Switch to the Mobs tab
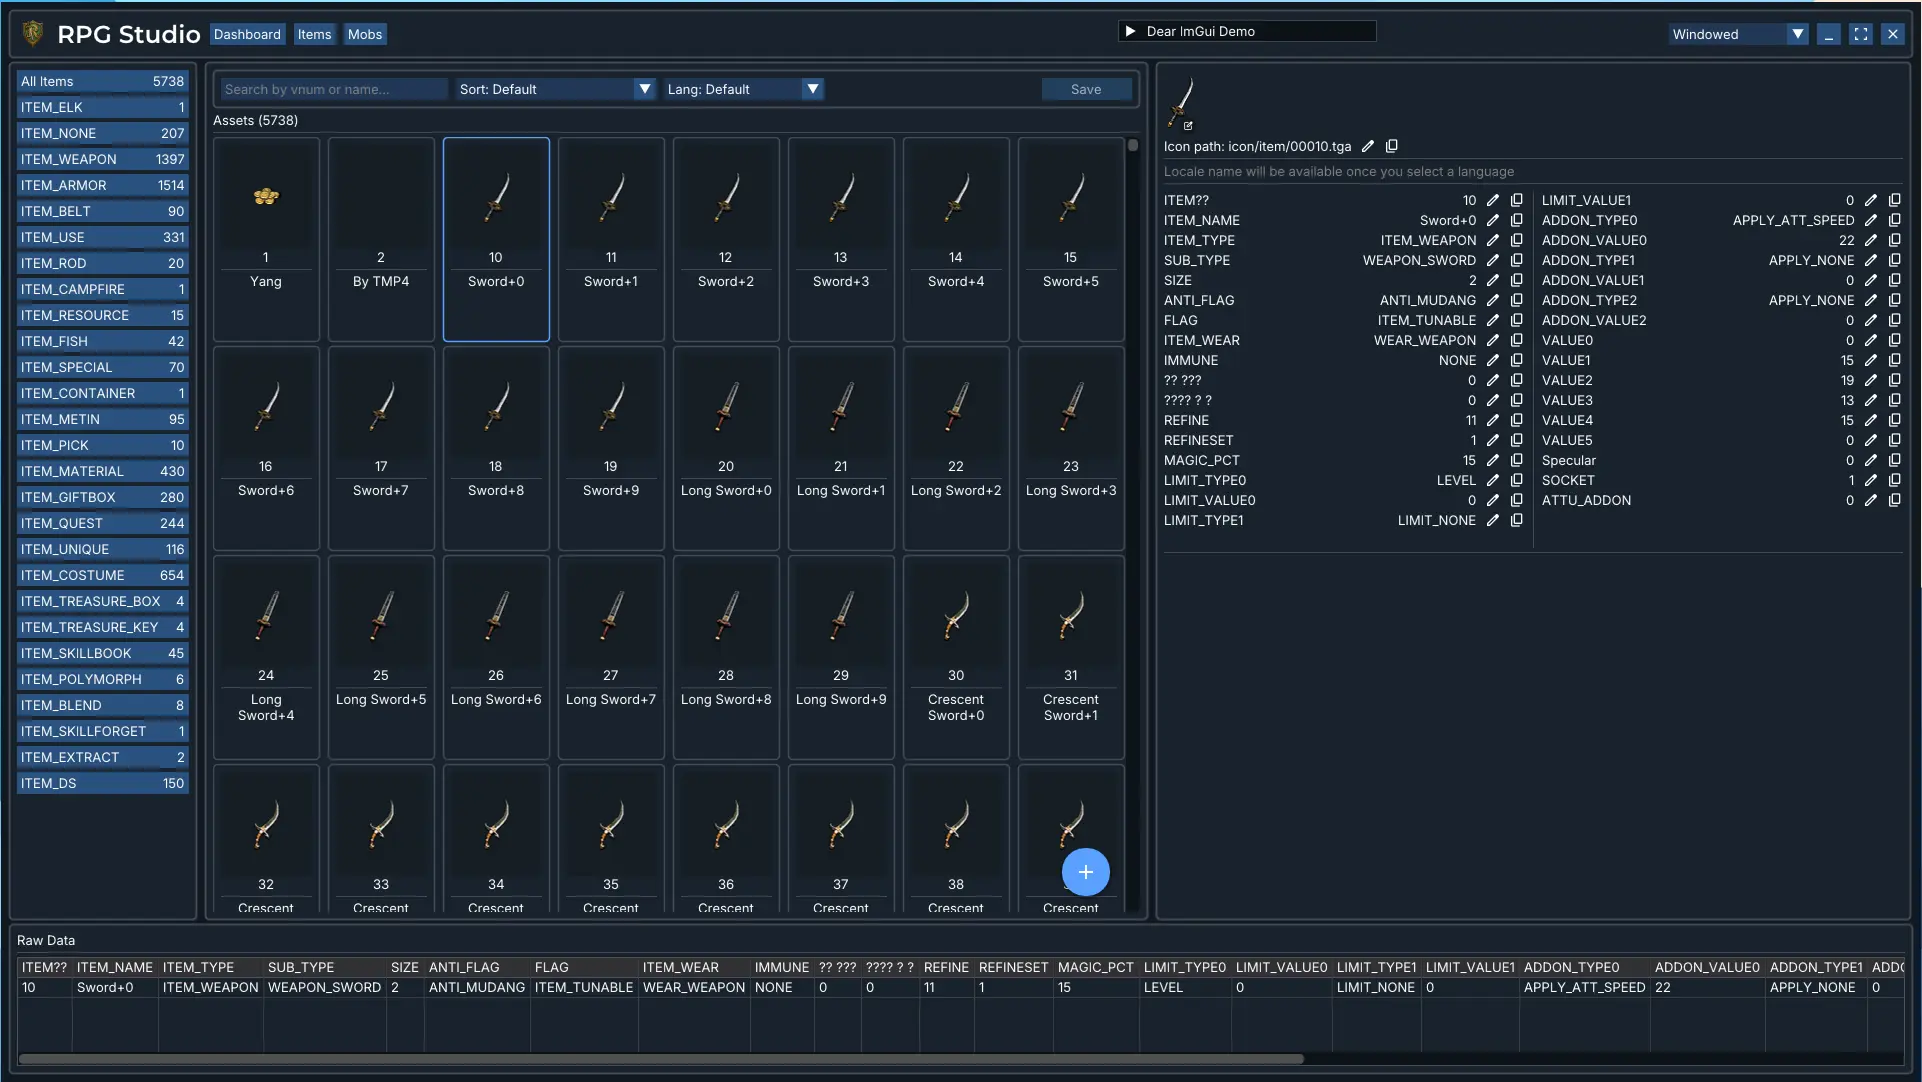Image resolution: width=1922 pixels, height=1082 pixels. (x=365, y=34)
